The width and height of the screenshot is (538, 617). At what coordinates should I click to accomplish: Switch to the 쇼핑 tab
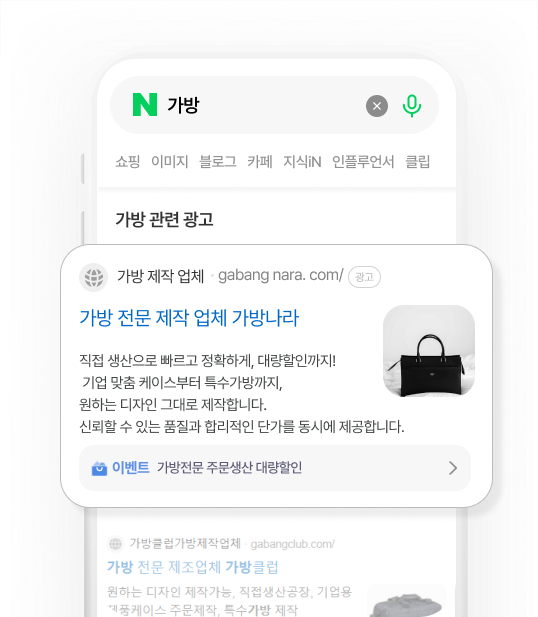coord(128,161)
